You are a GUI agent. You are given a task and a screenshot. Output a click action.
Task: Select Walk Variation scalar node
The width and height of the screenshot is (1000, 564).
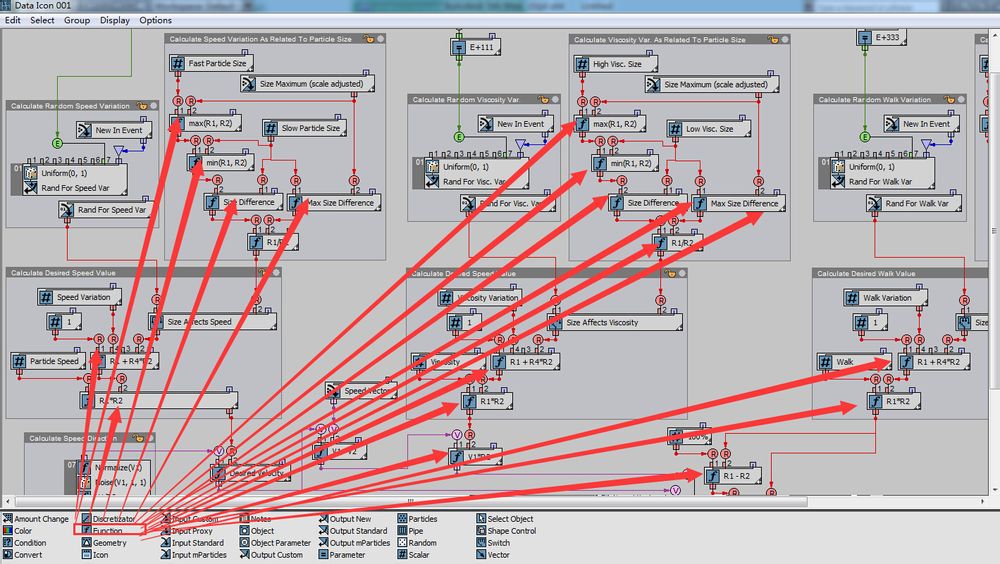click(x=886, y=297)
